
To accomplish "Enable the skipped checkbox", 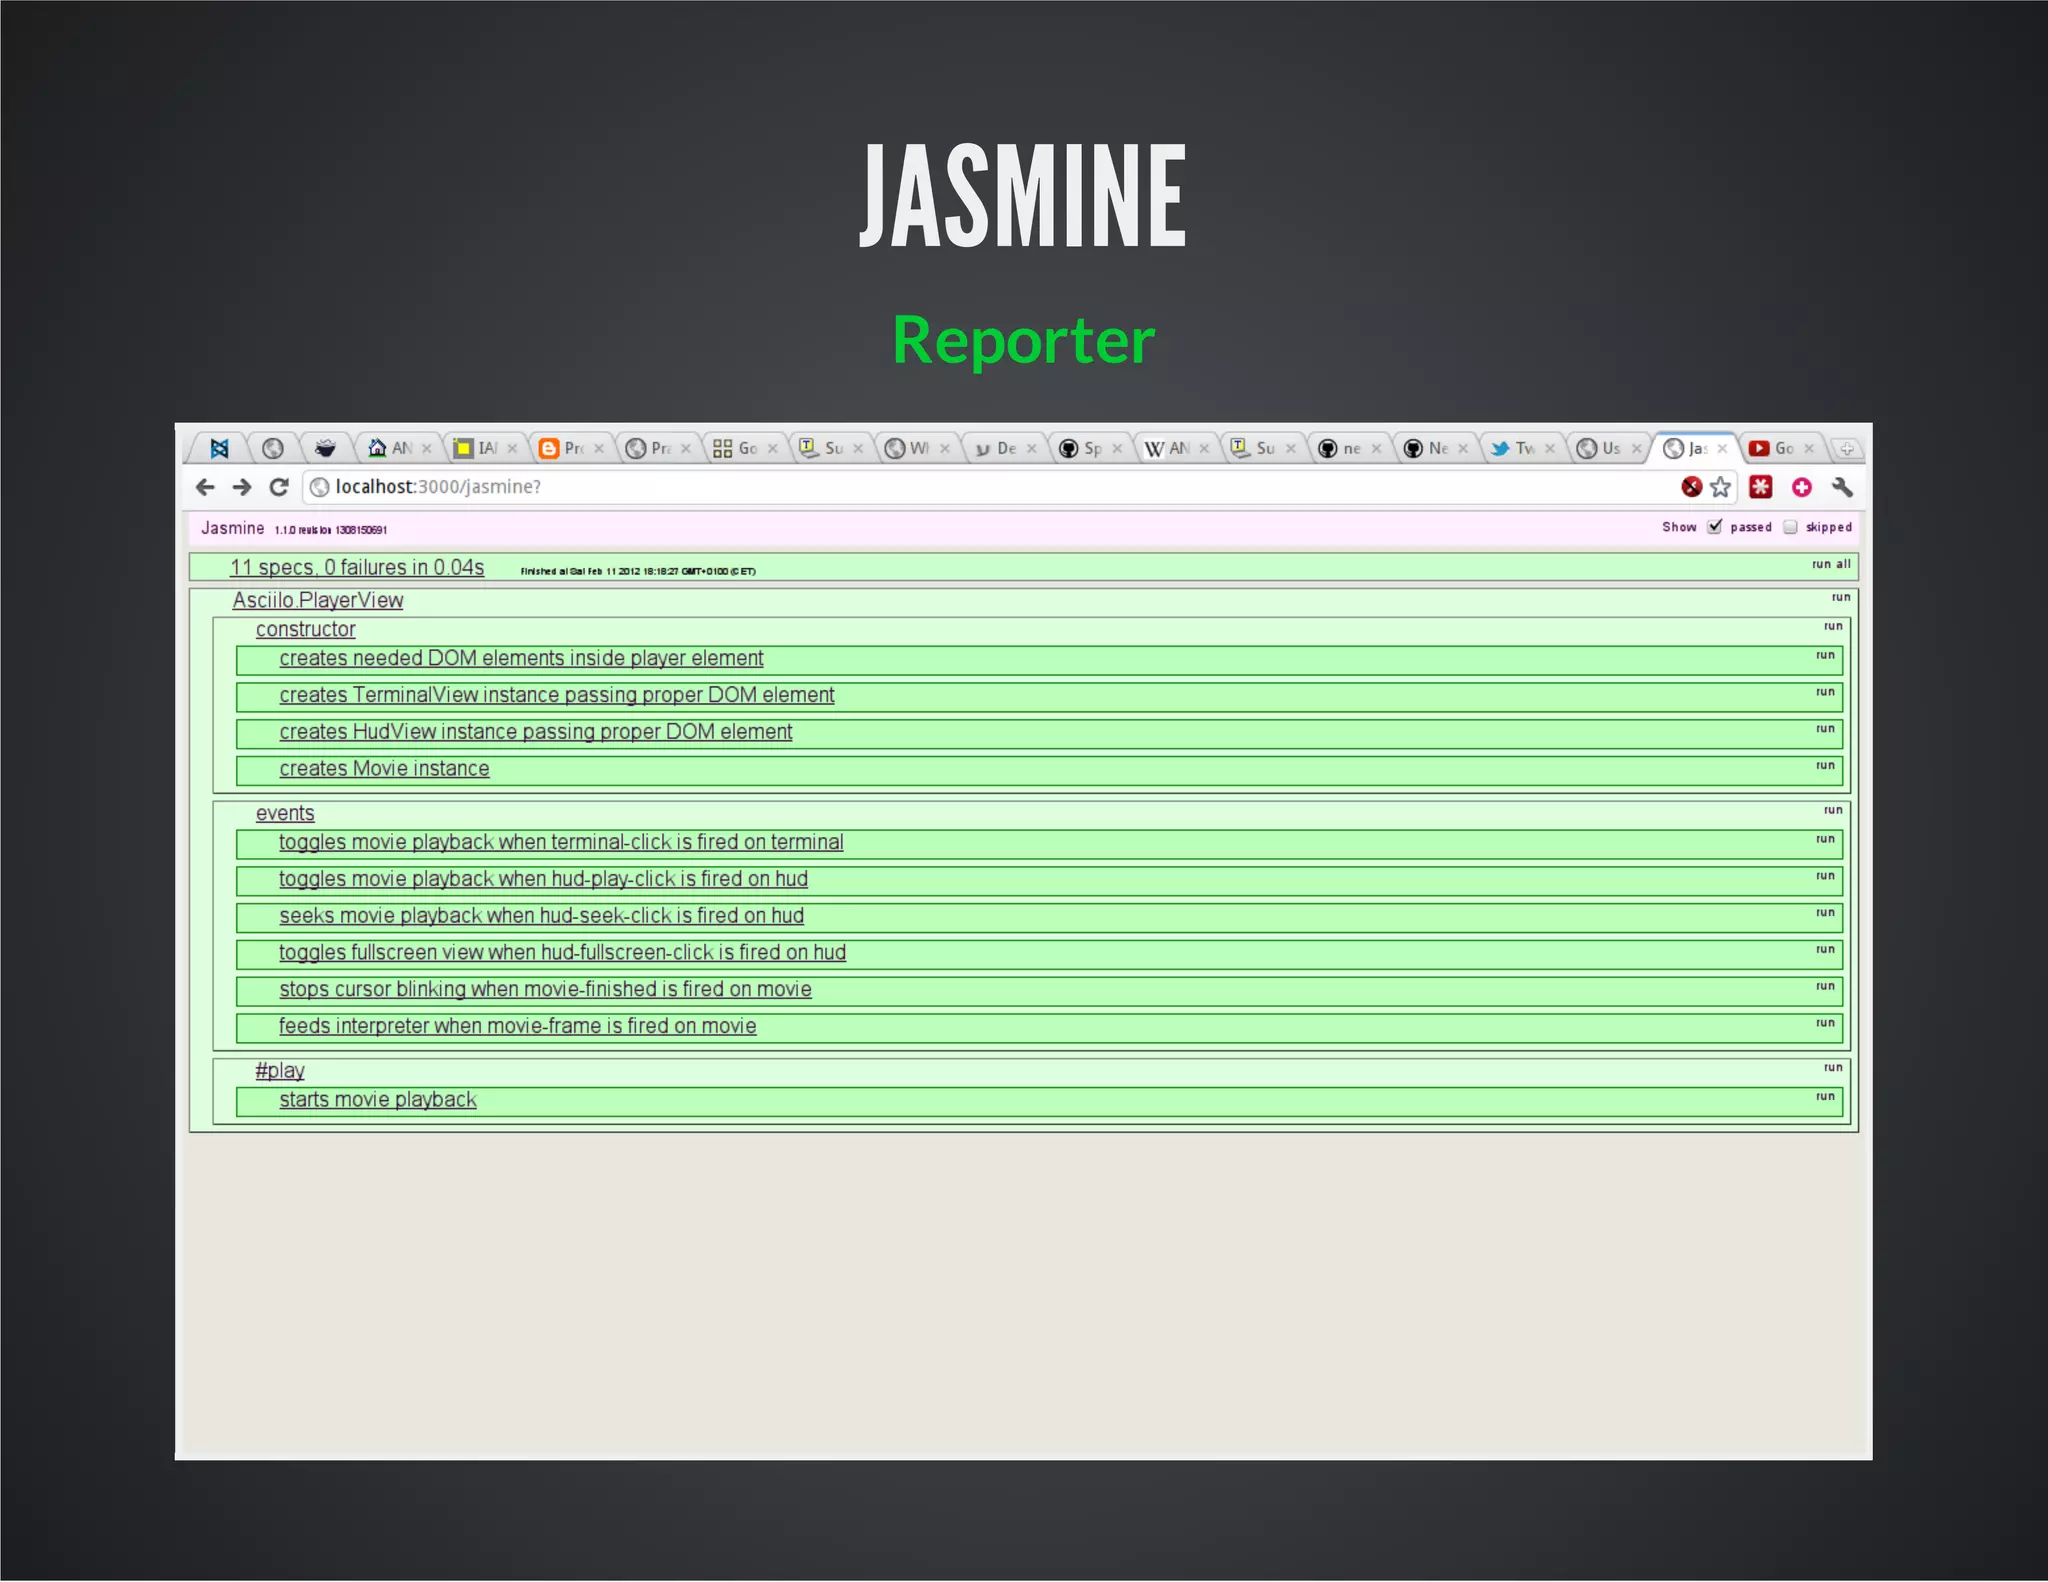I will click(x=1790, y=527).
